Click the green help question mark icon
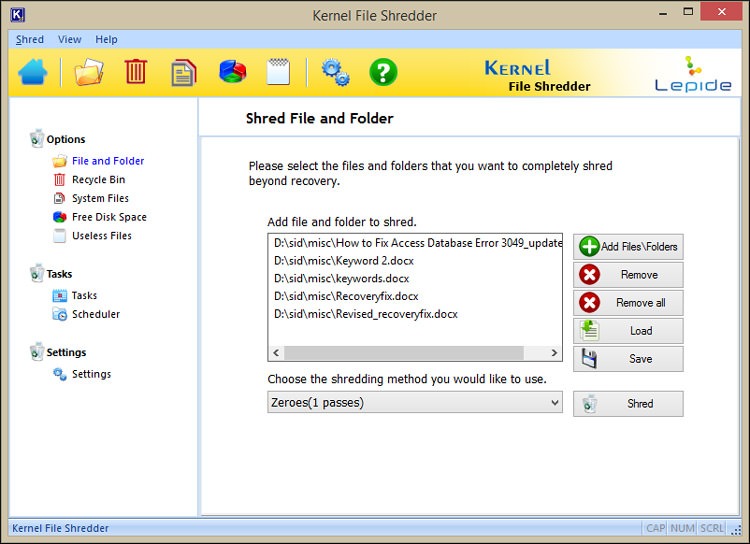 click(383, 72)
